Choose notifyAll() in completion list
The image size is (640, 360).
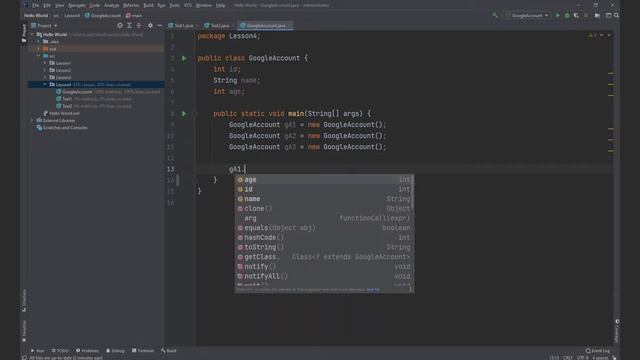(x=324, y=276)
